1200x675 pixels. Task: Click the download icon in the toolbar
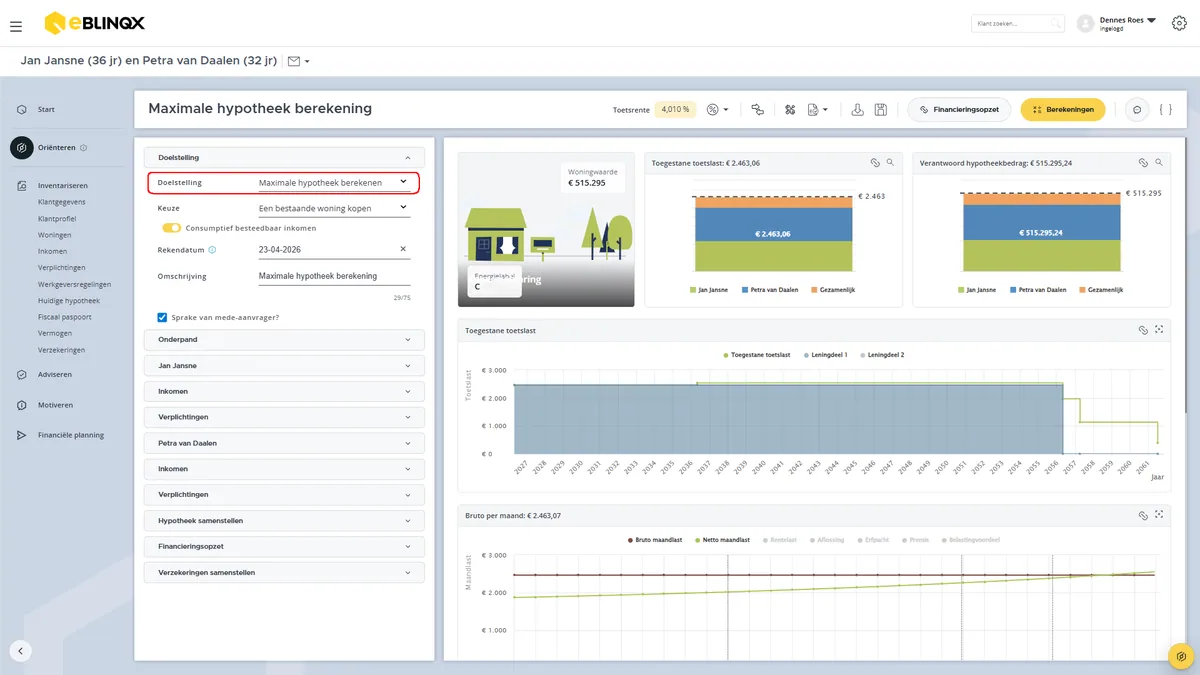858,110
